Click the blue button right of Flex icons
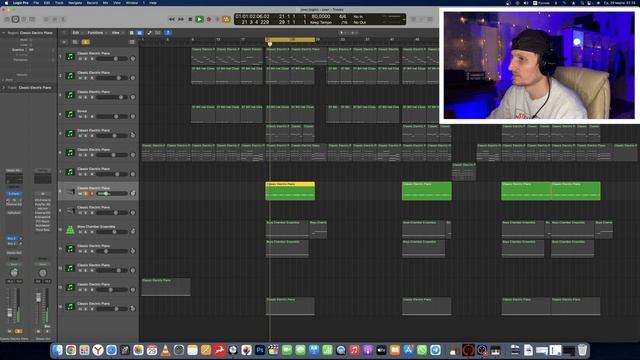The width and height of the screenshot is (640, 360). [x=168, y=33]
